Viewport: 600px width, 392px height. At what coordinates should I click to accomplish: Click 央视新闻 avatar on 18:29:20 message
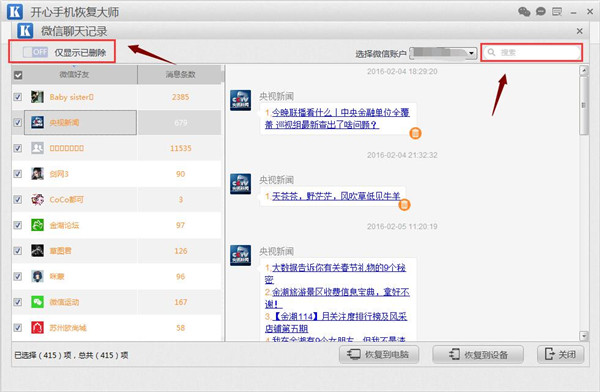[240, 100]
